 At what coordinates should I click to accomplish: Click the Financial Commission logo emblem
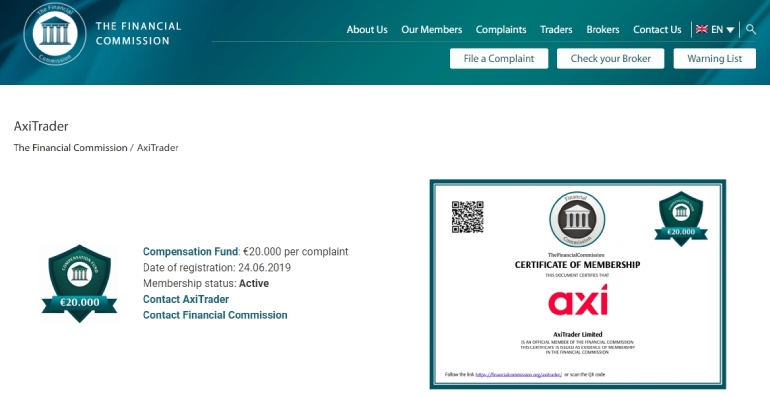click(55, 34)
